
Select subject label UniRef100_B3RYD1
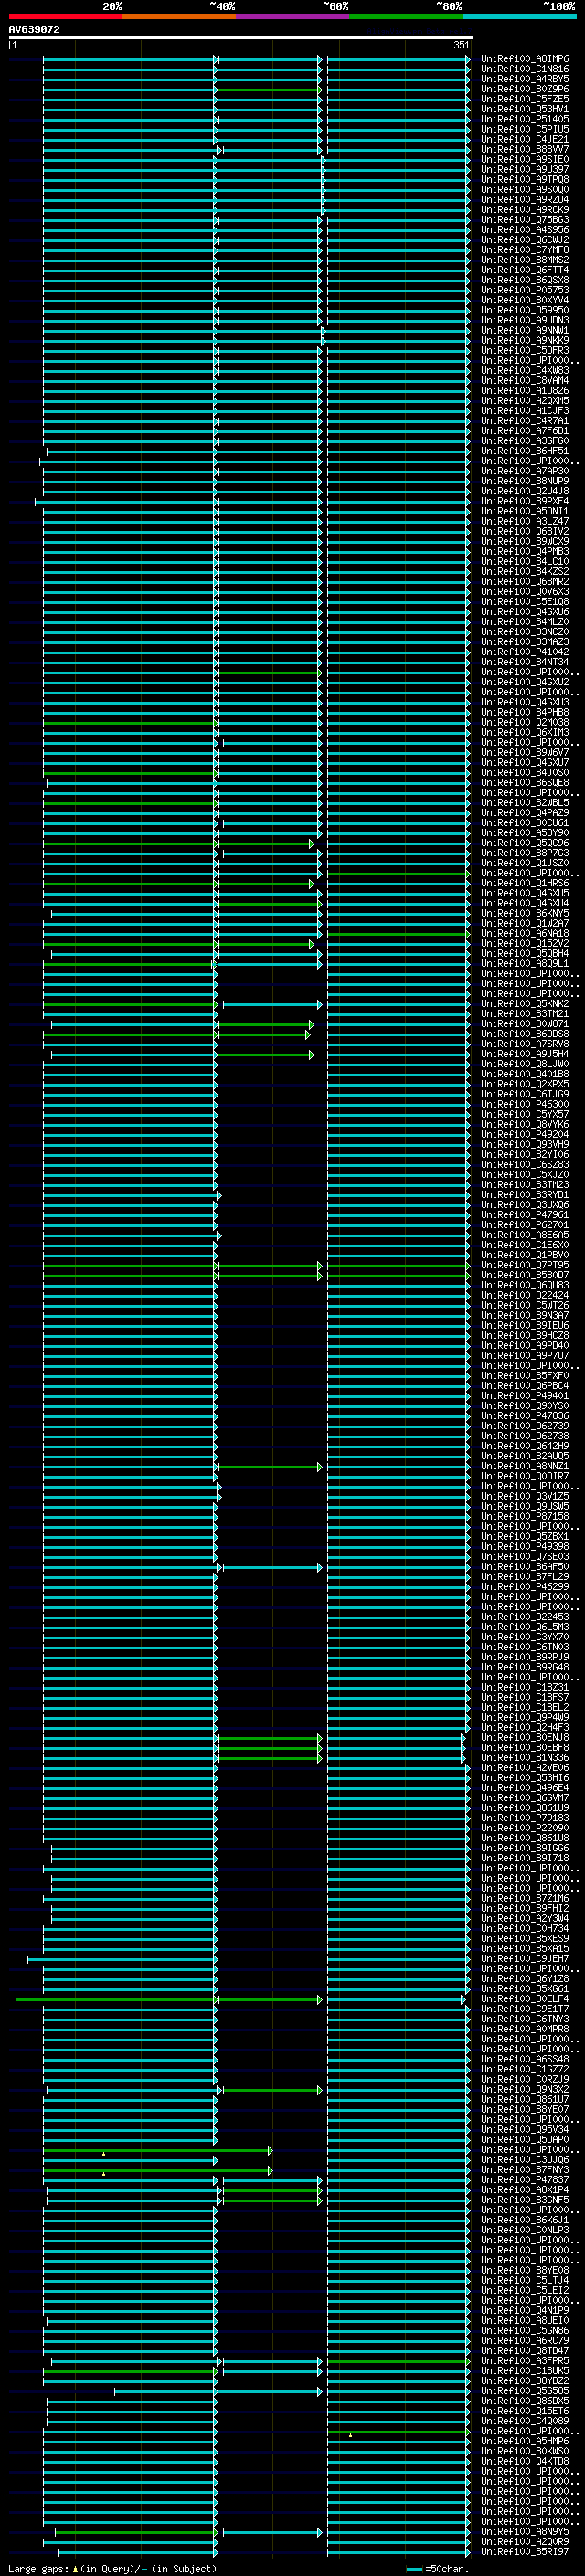pyautogui.click(x=525, y=1194)
